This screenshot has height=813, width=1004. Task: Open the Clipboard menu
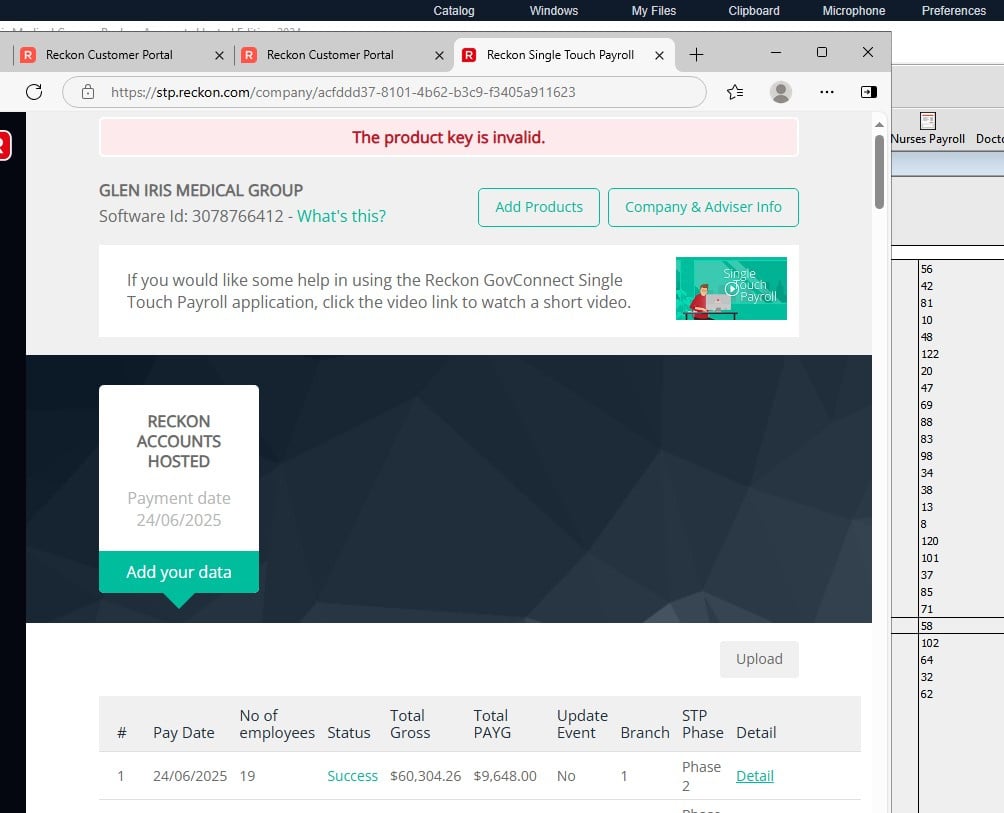754,11
